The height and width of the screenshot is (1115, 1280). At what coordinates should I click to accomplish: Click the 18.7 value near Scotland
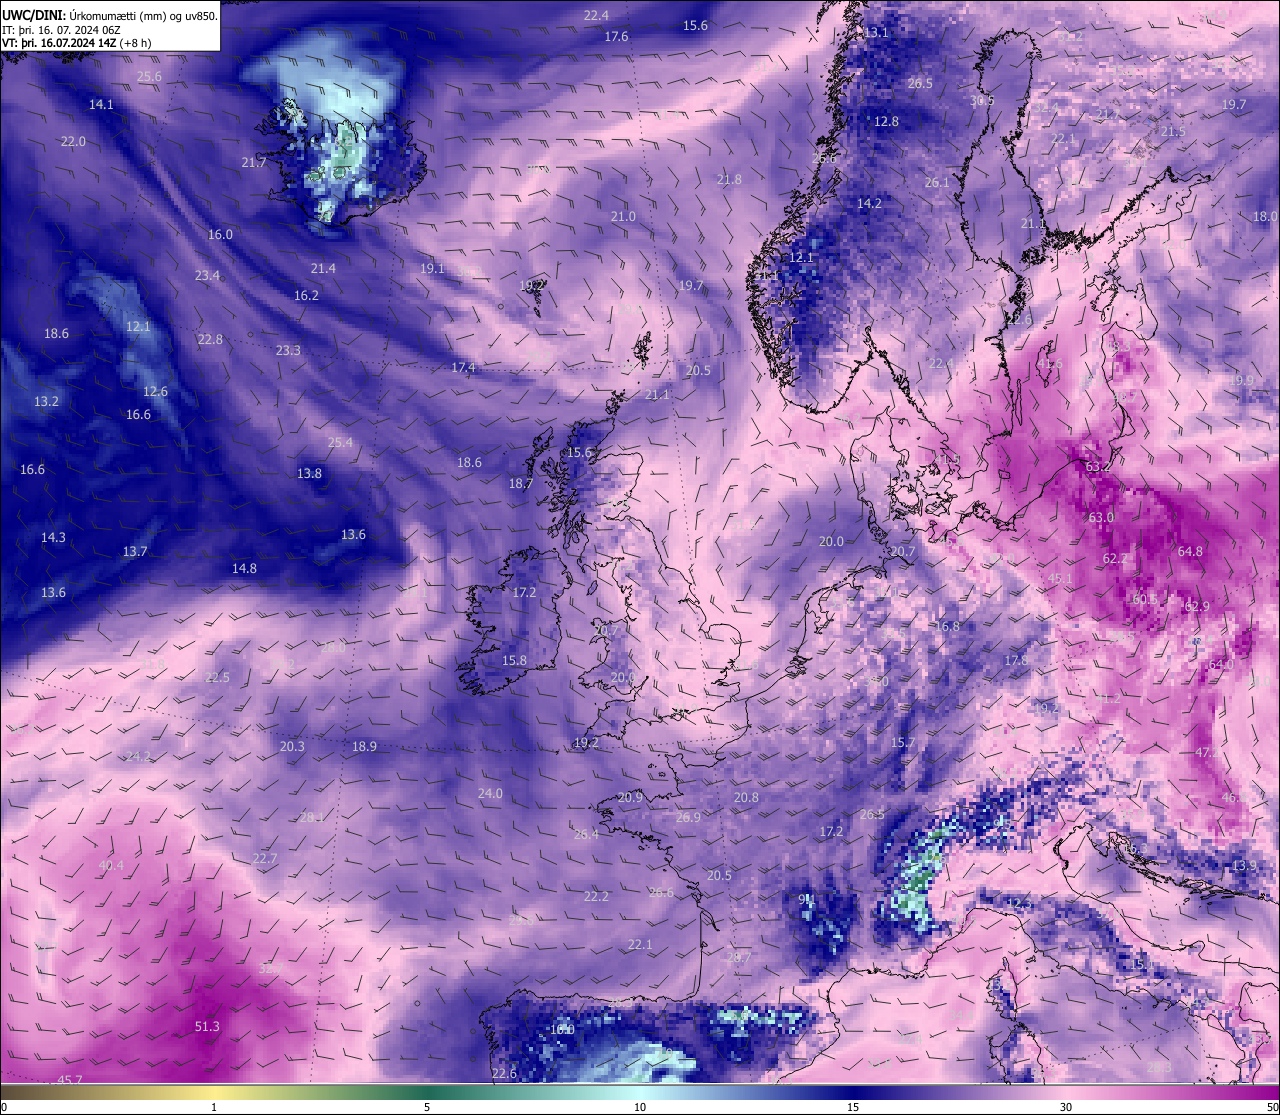(521, 483)
